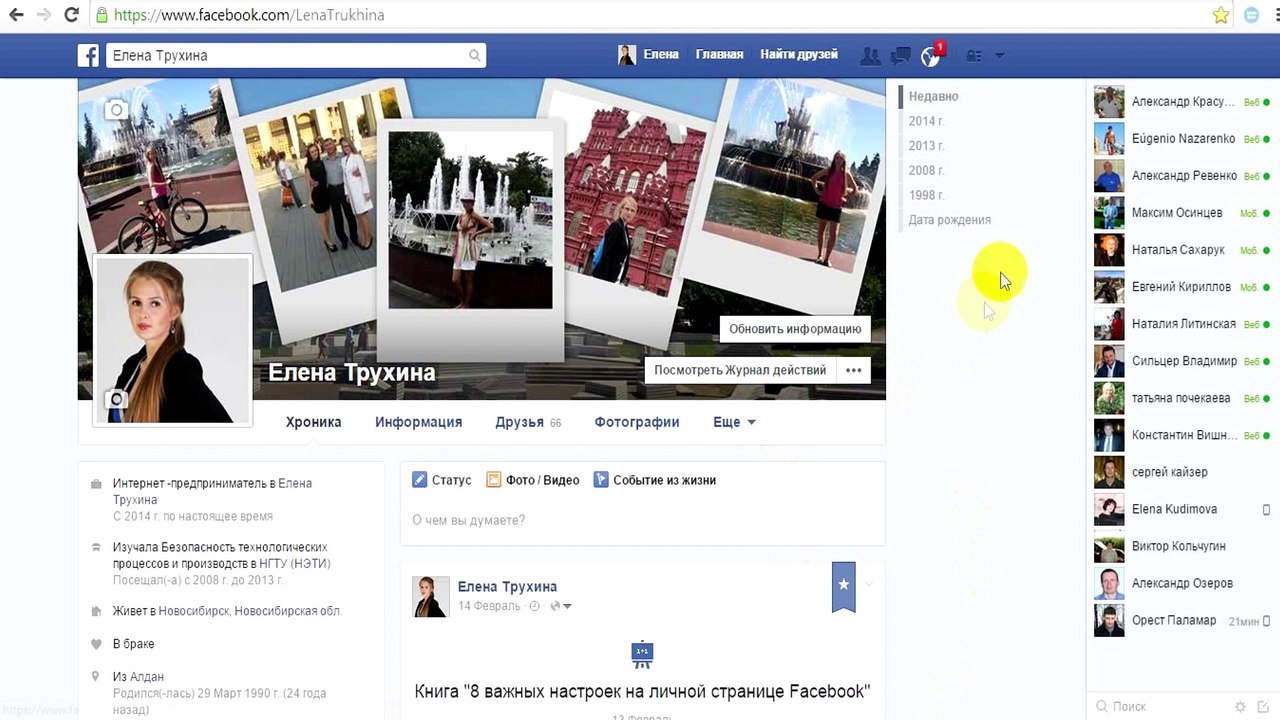Screen dimensions: 1280x720
Task: Bookmark the page with the star icon
Action: 1221,15
